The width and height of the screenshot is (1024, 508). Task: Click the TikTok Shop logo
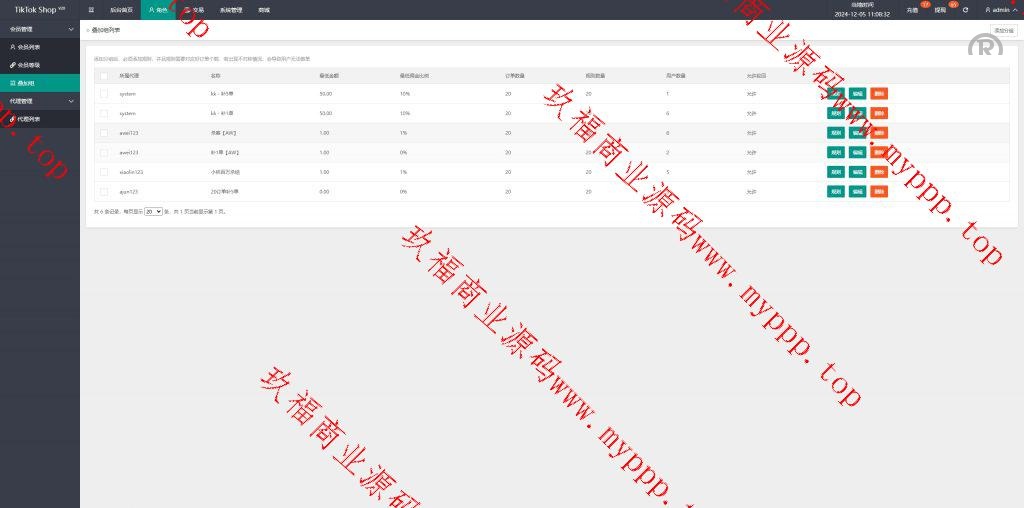click(x=39, y=9)
